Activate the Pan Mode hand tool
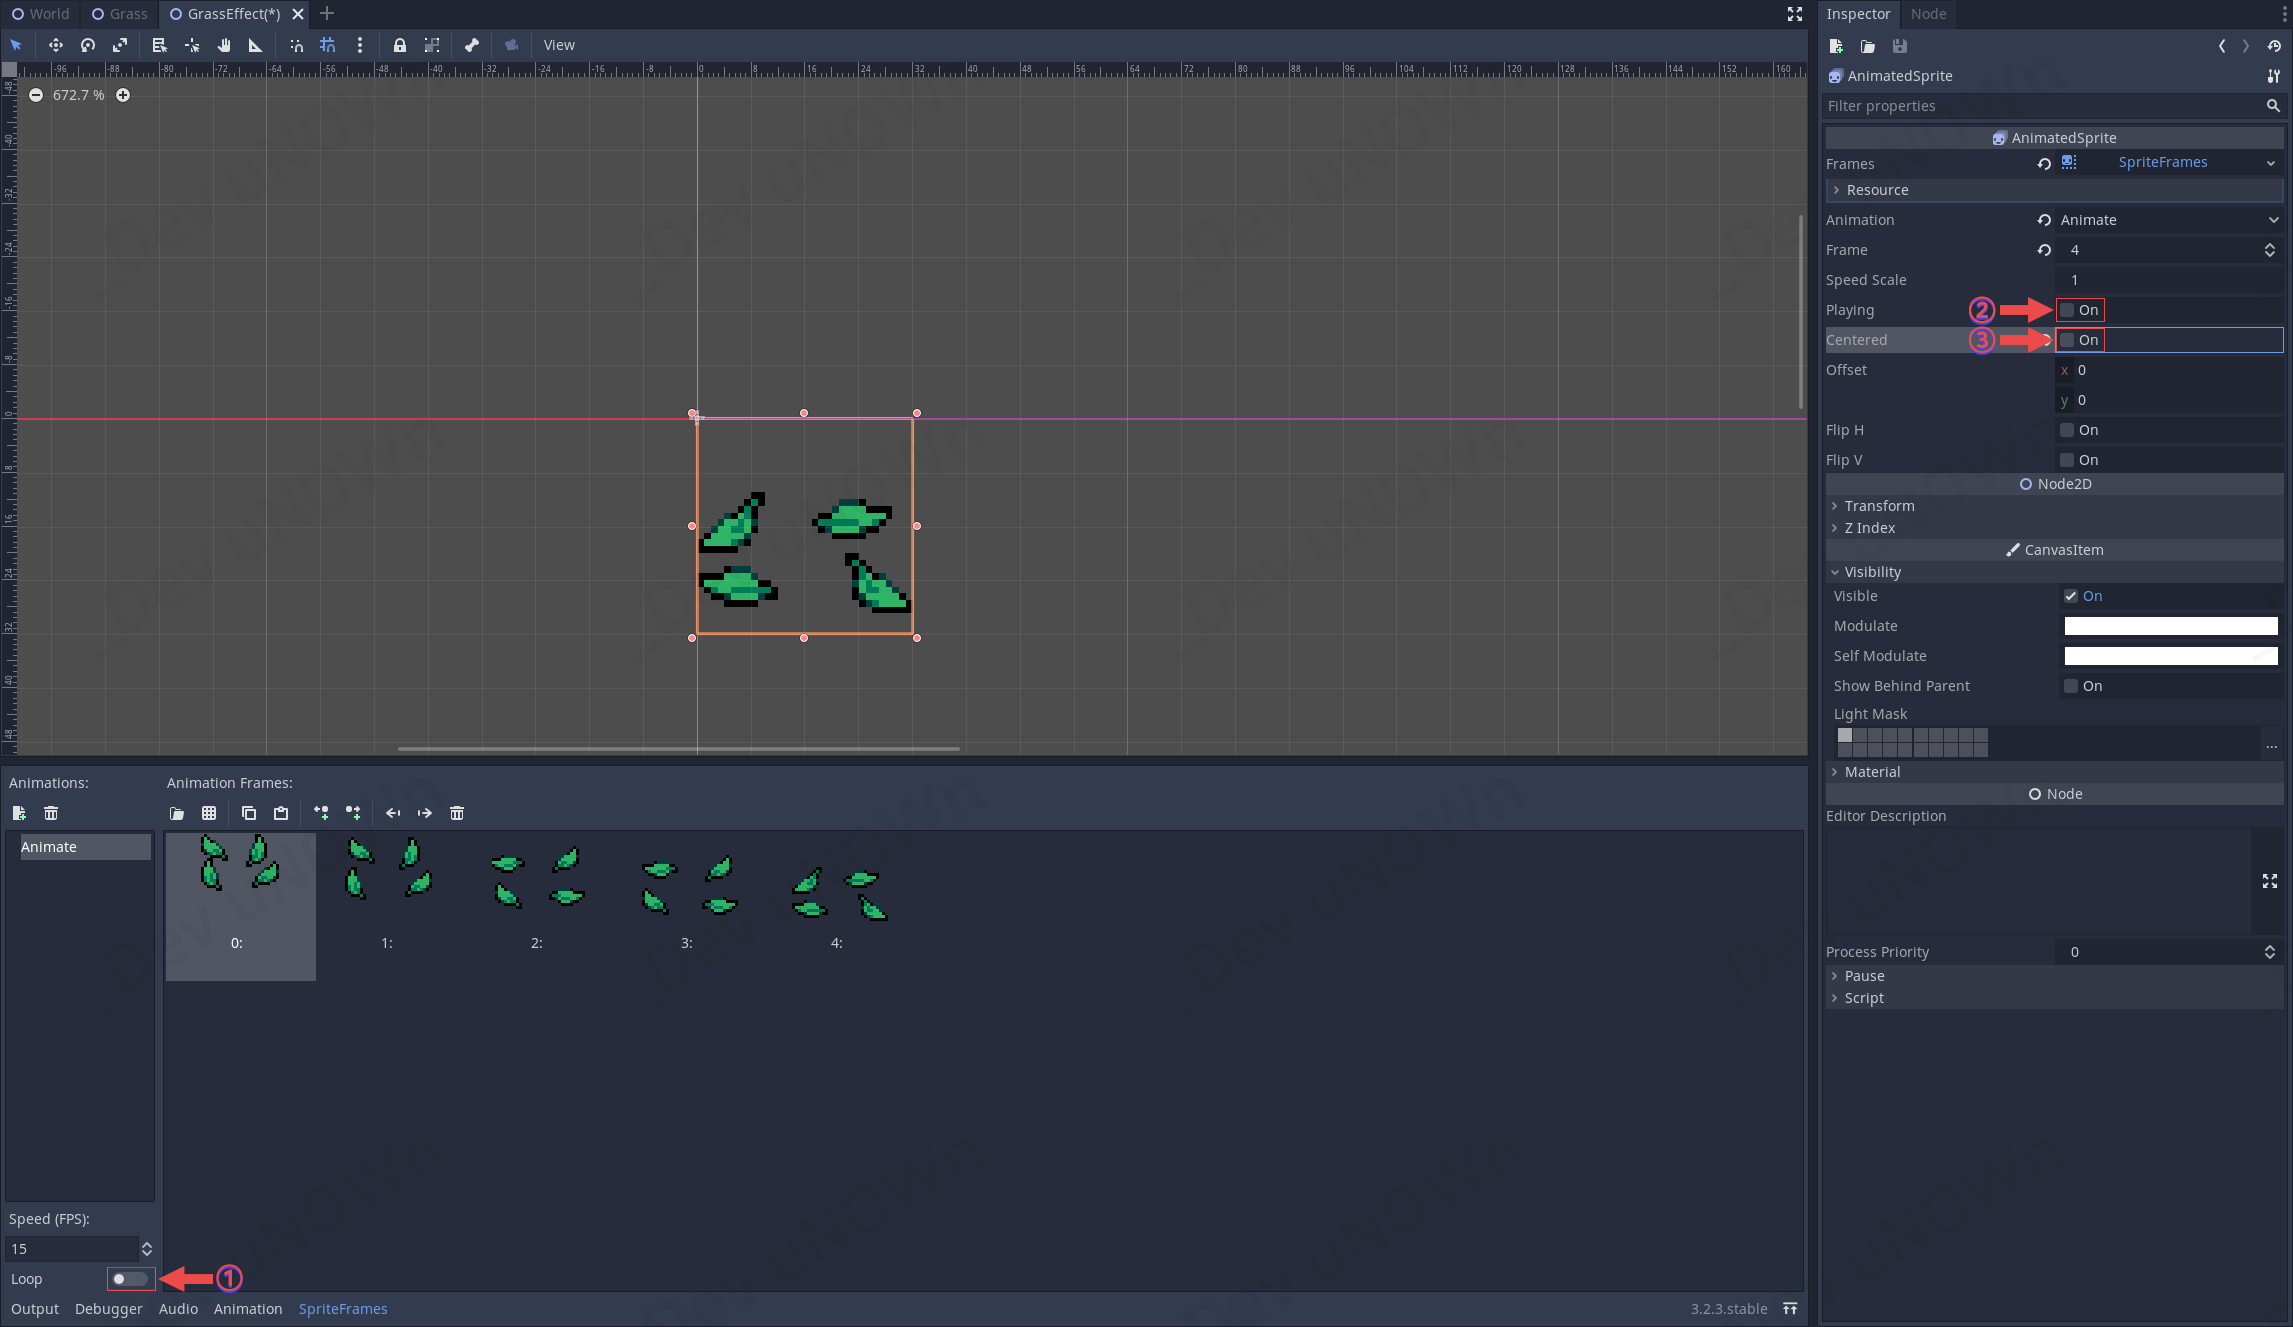Image resolution: width=2293 pixels, height=1327 pixels. click(x=224, y=45)
